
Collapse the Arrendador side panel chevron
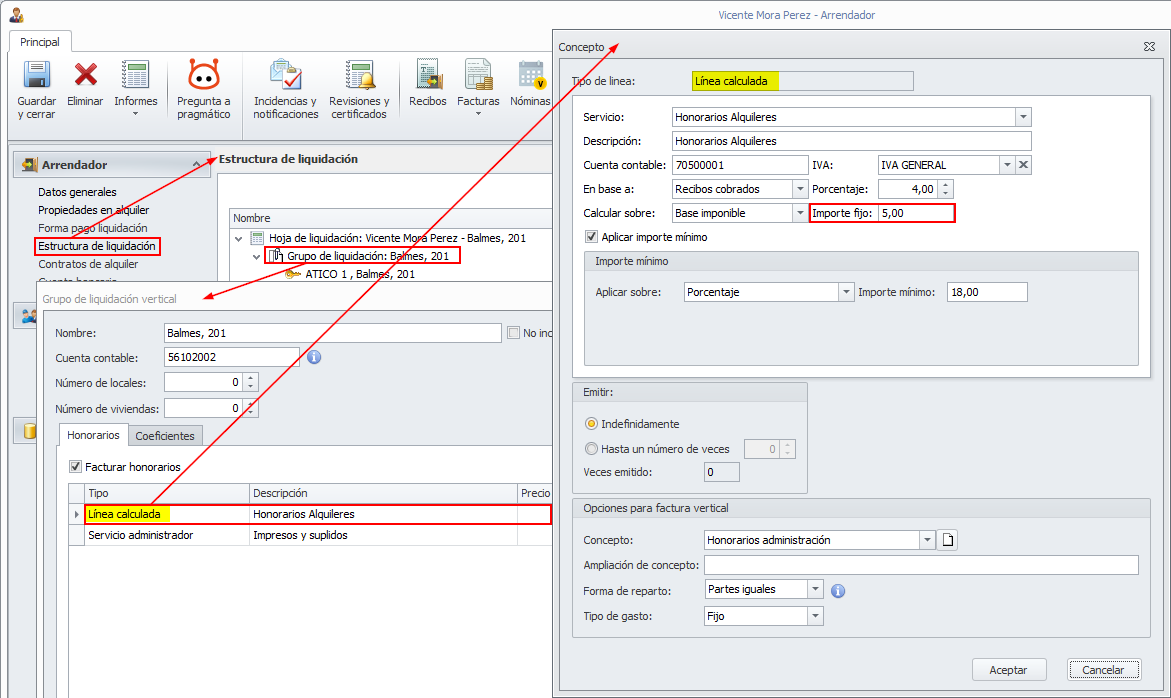tap(196, 164)
